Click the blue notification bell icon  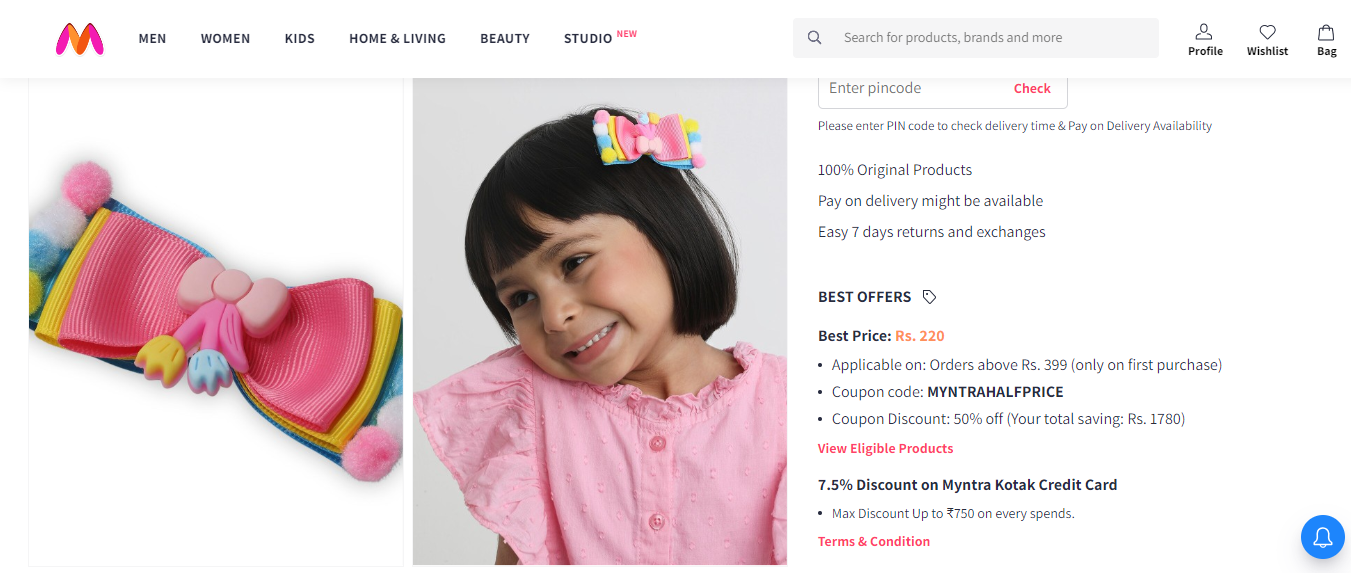pos(1322,538)
